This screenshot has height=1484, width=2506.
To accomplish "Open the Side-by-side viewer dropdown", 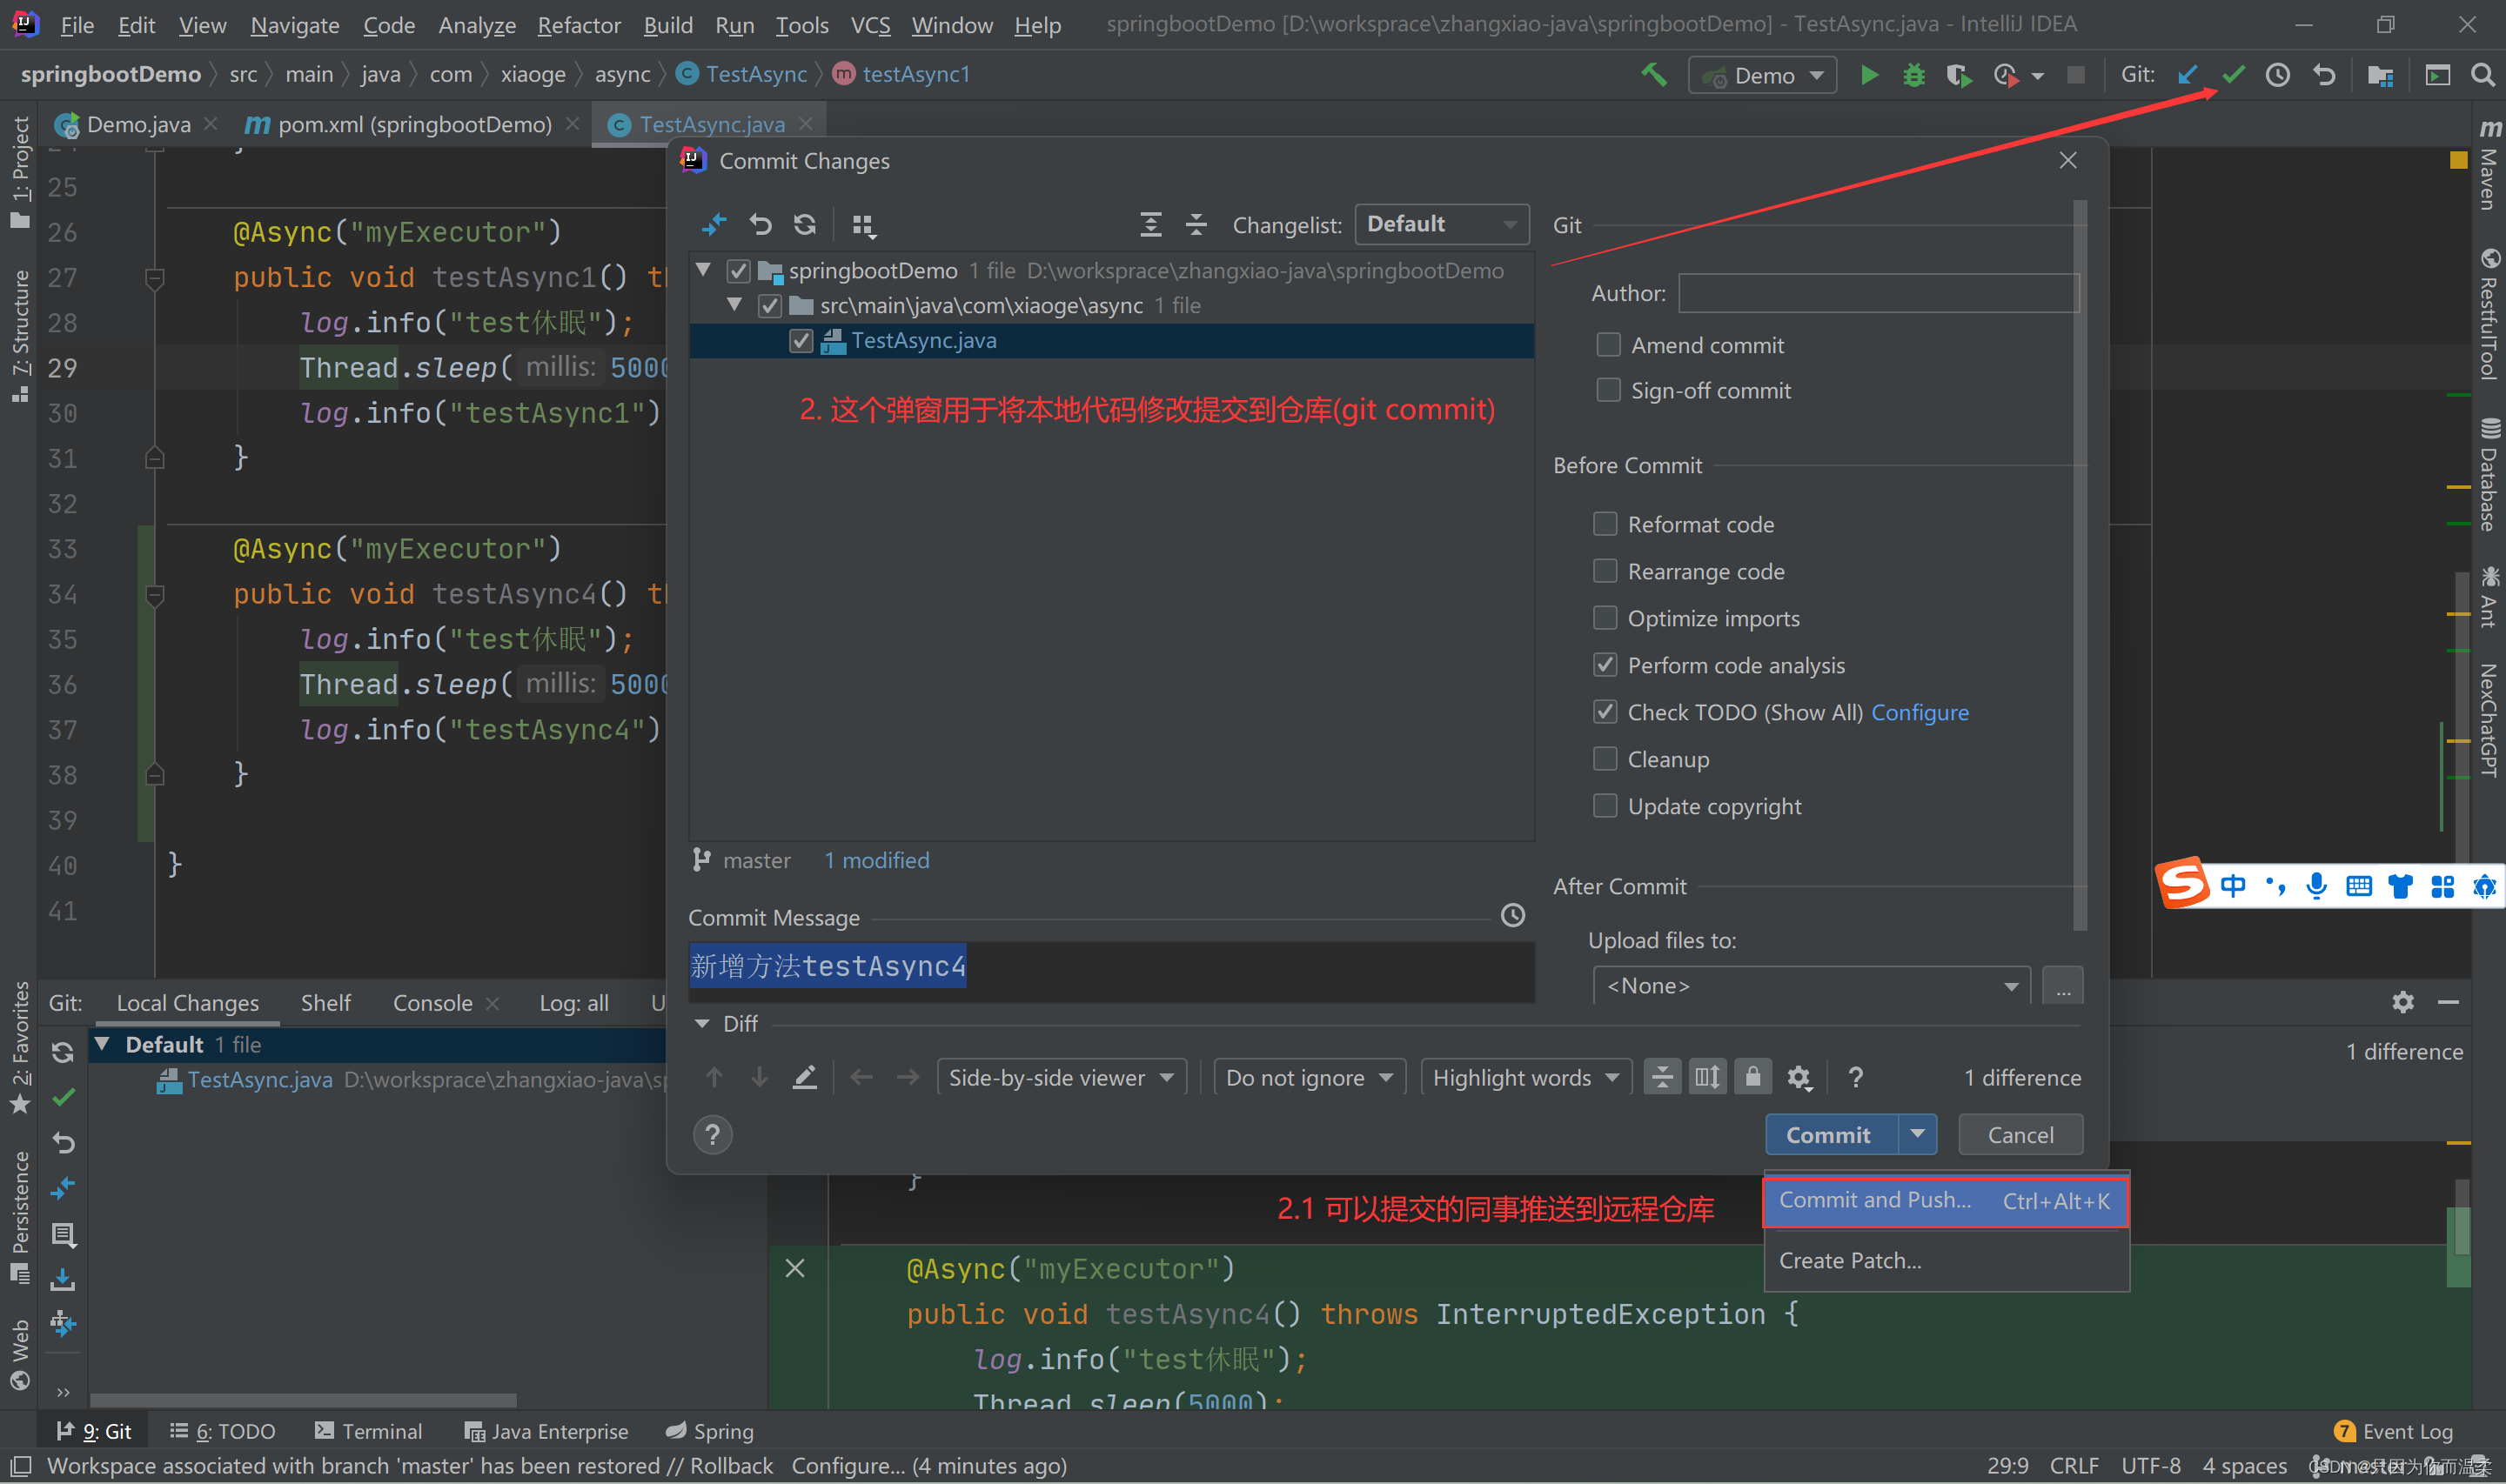I will tap(1060, 1077).
